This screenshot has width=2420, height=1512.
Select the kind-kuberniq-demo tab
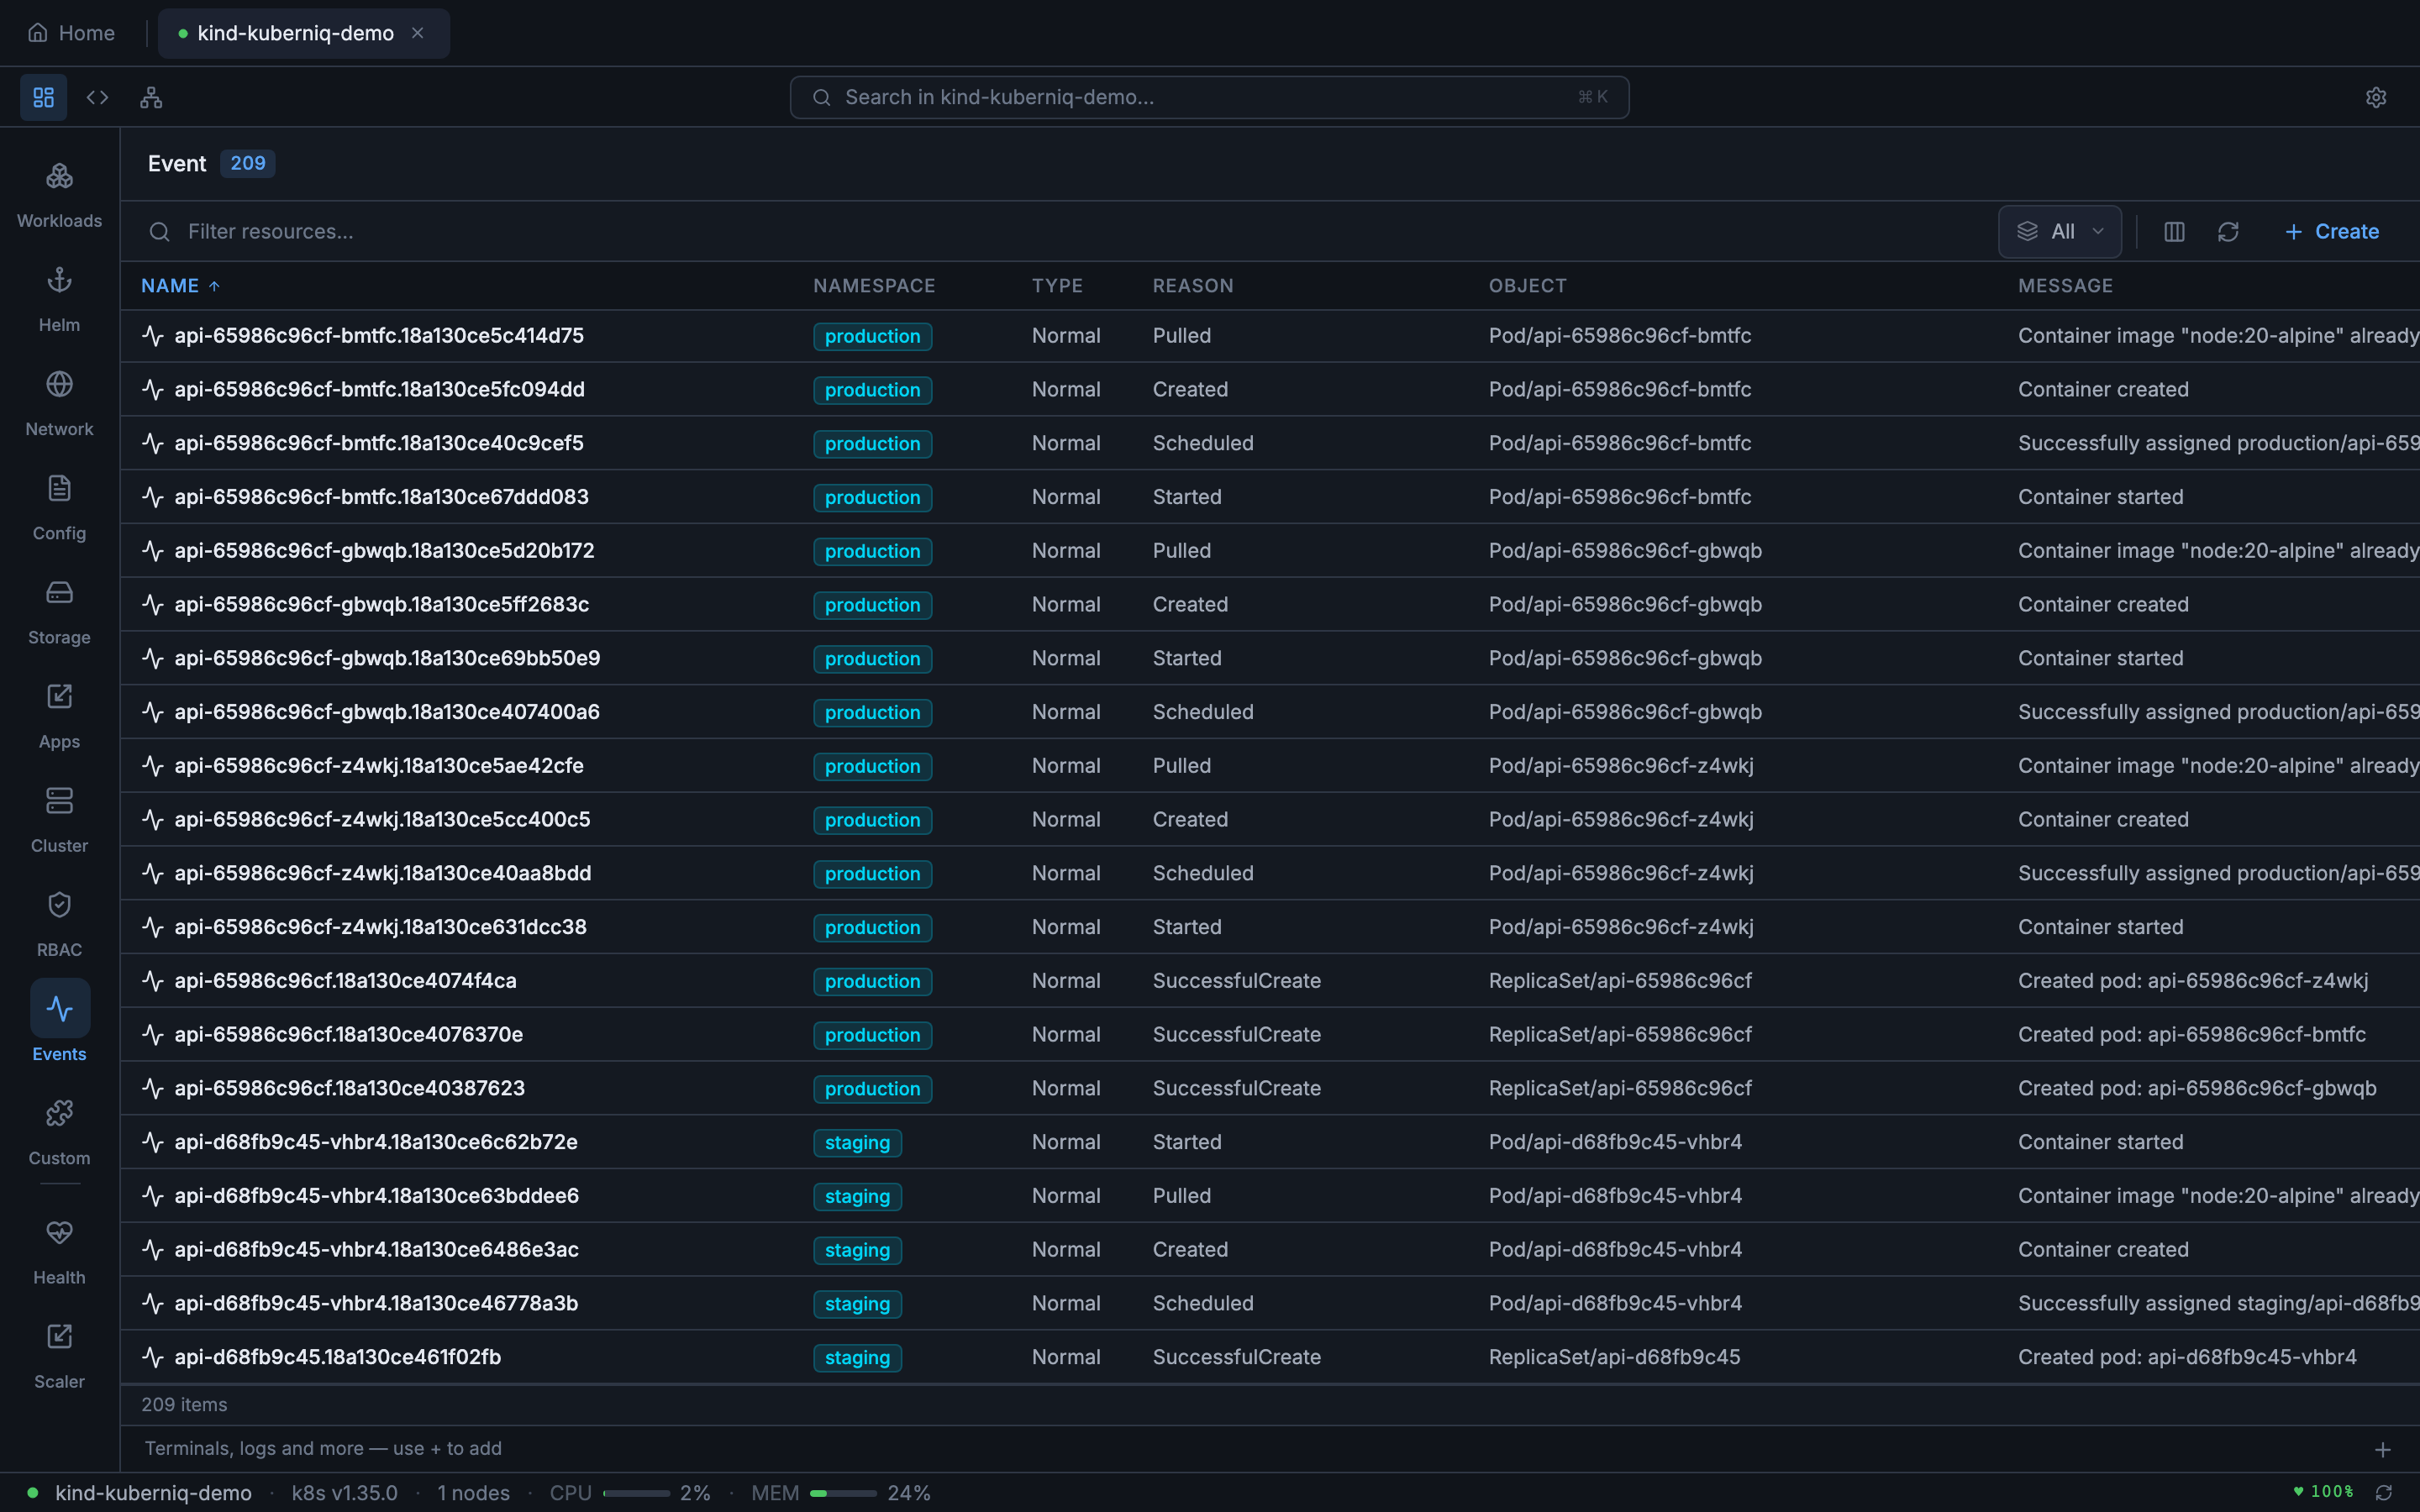(294, 33)
